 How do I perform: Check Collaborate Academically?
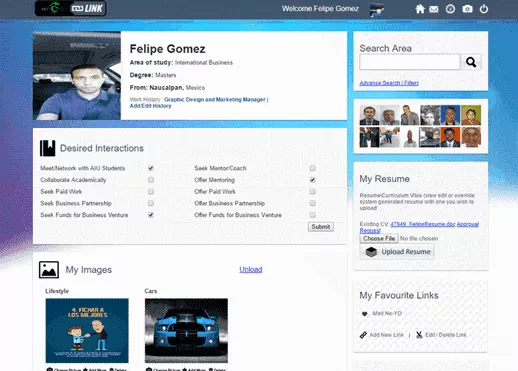[151, 180]
